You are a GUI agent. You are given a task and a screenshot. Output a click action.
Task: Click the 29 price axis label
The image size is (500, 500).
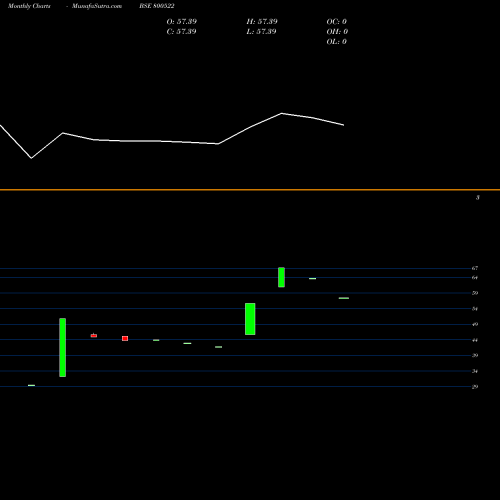point(475,387)
